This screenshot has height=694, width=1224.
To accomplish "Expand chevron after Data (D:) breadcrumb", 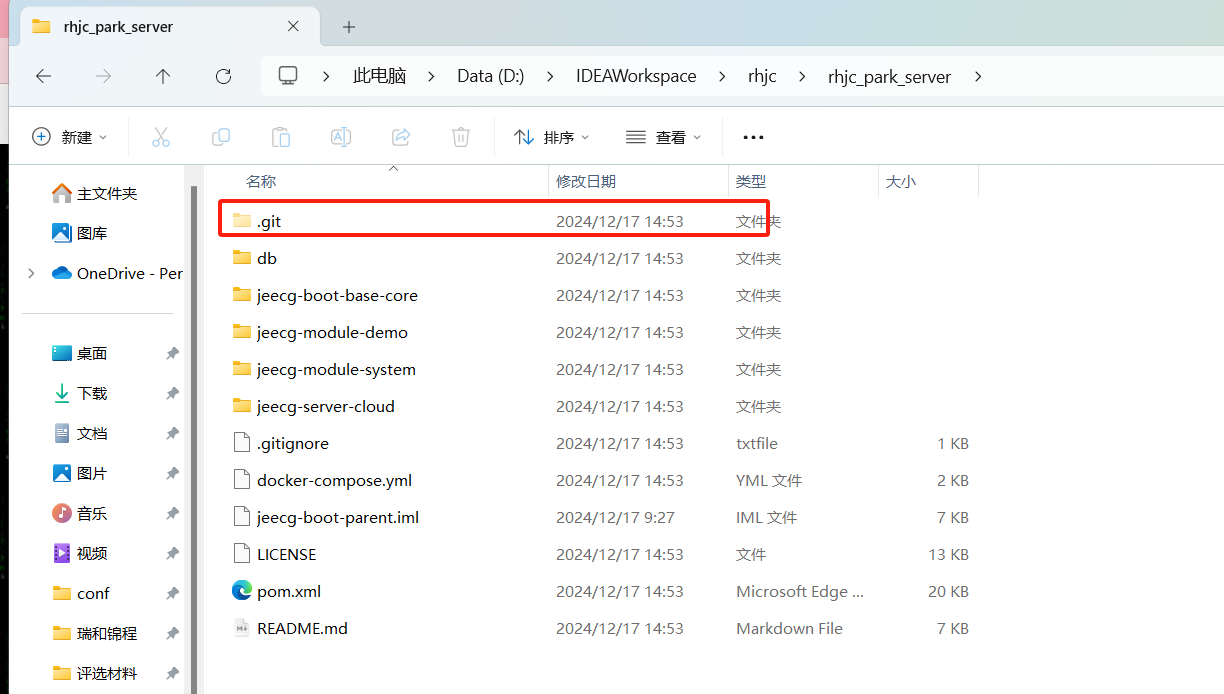I will [548, 76].
